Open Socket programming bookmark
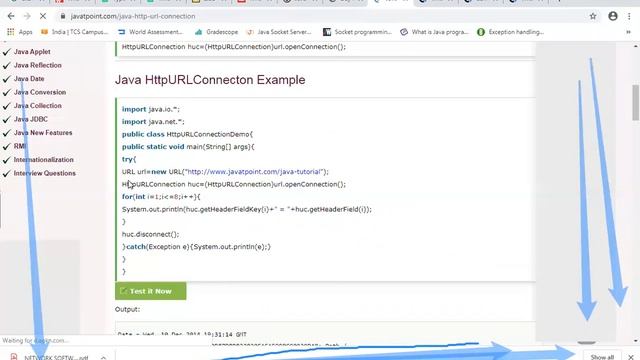This screenshot has width=640, height=360. 358,32
